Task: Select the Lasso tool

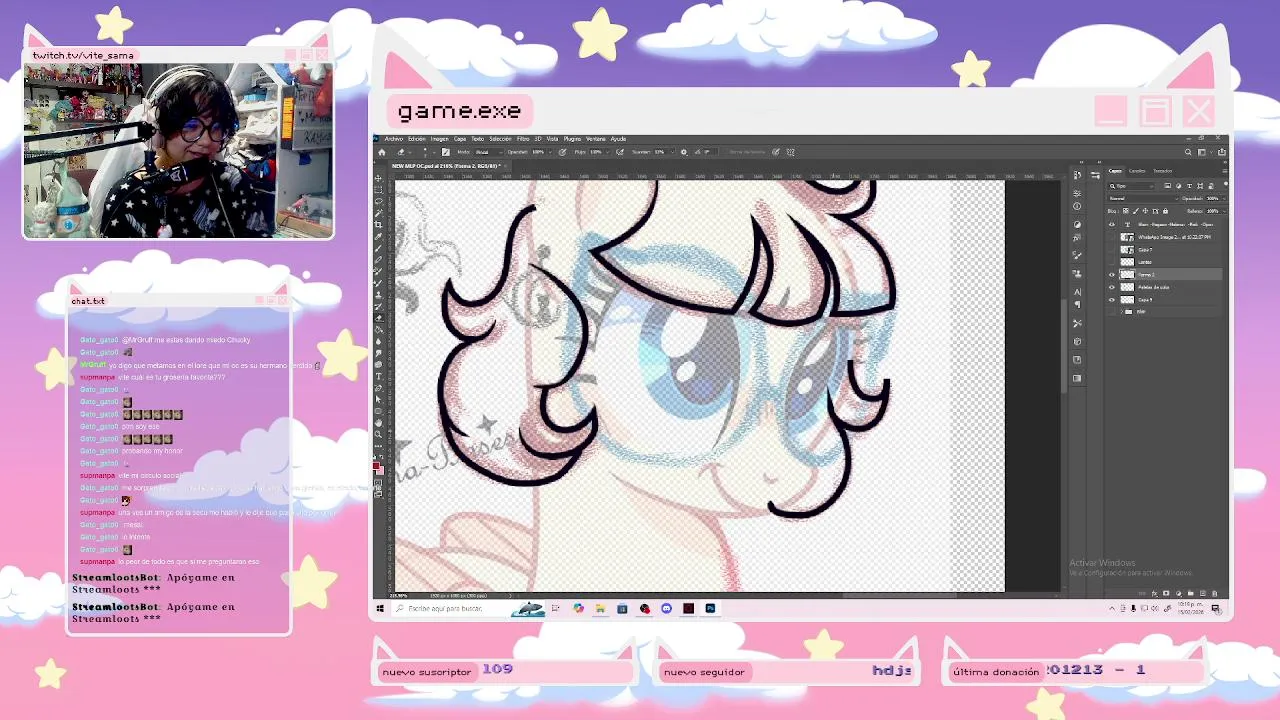Action: [x=378, y=201]
